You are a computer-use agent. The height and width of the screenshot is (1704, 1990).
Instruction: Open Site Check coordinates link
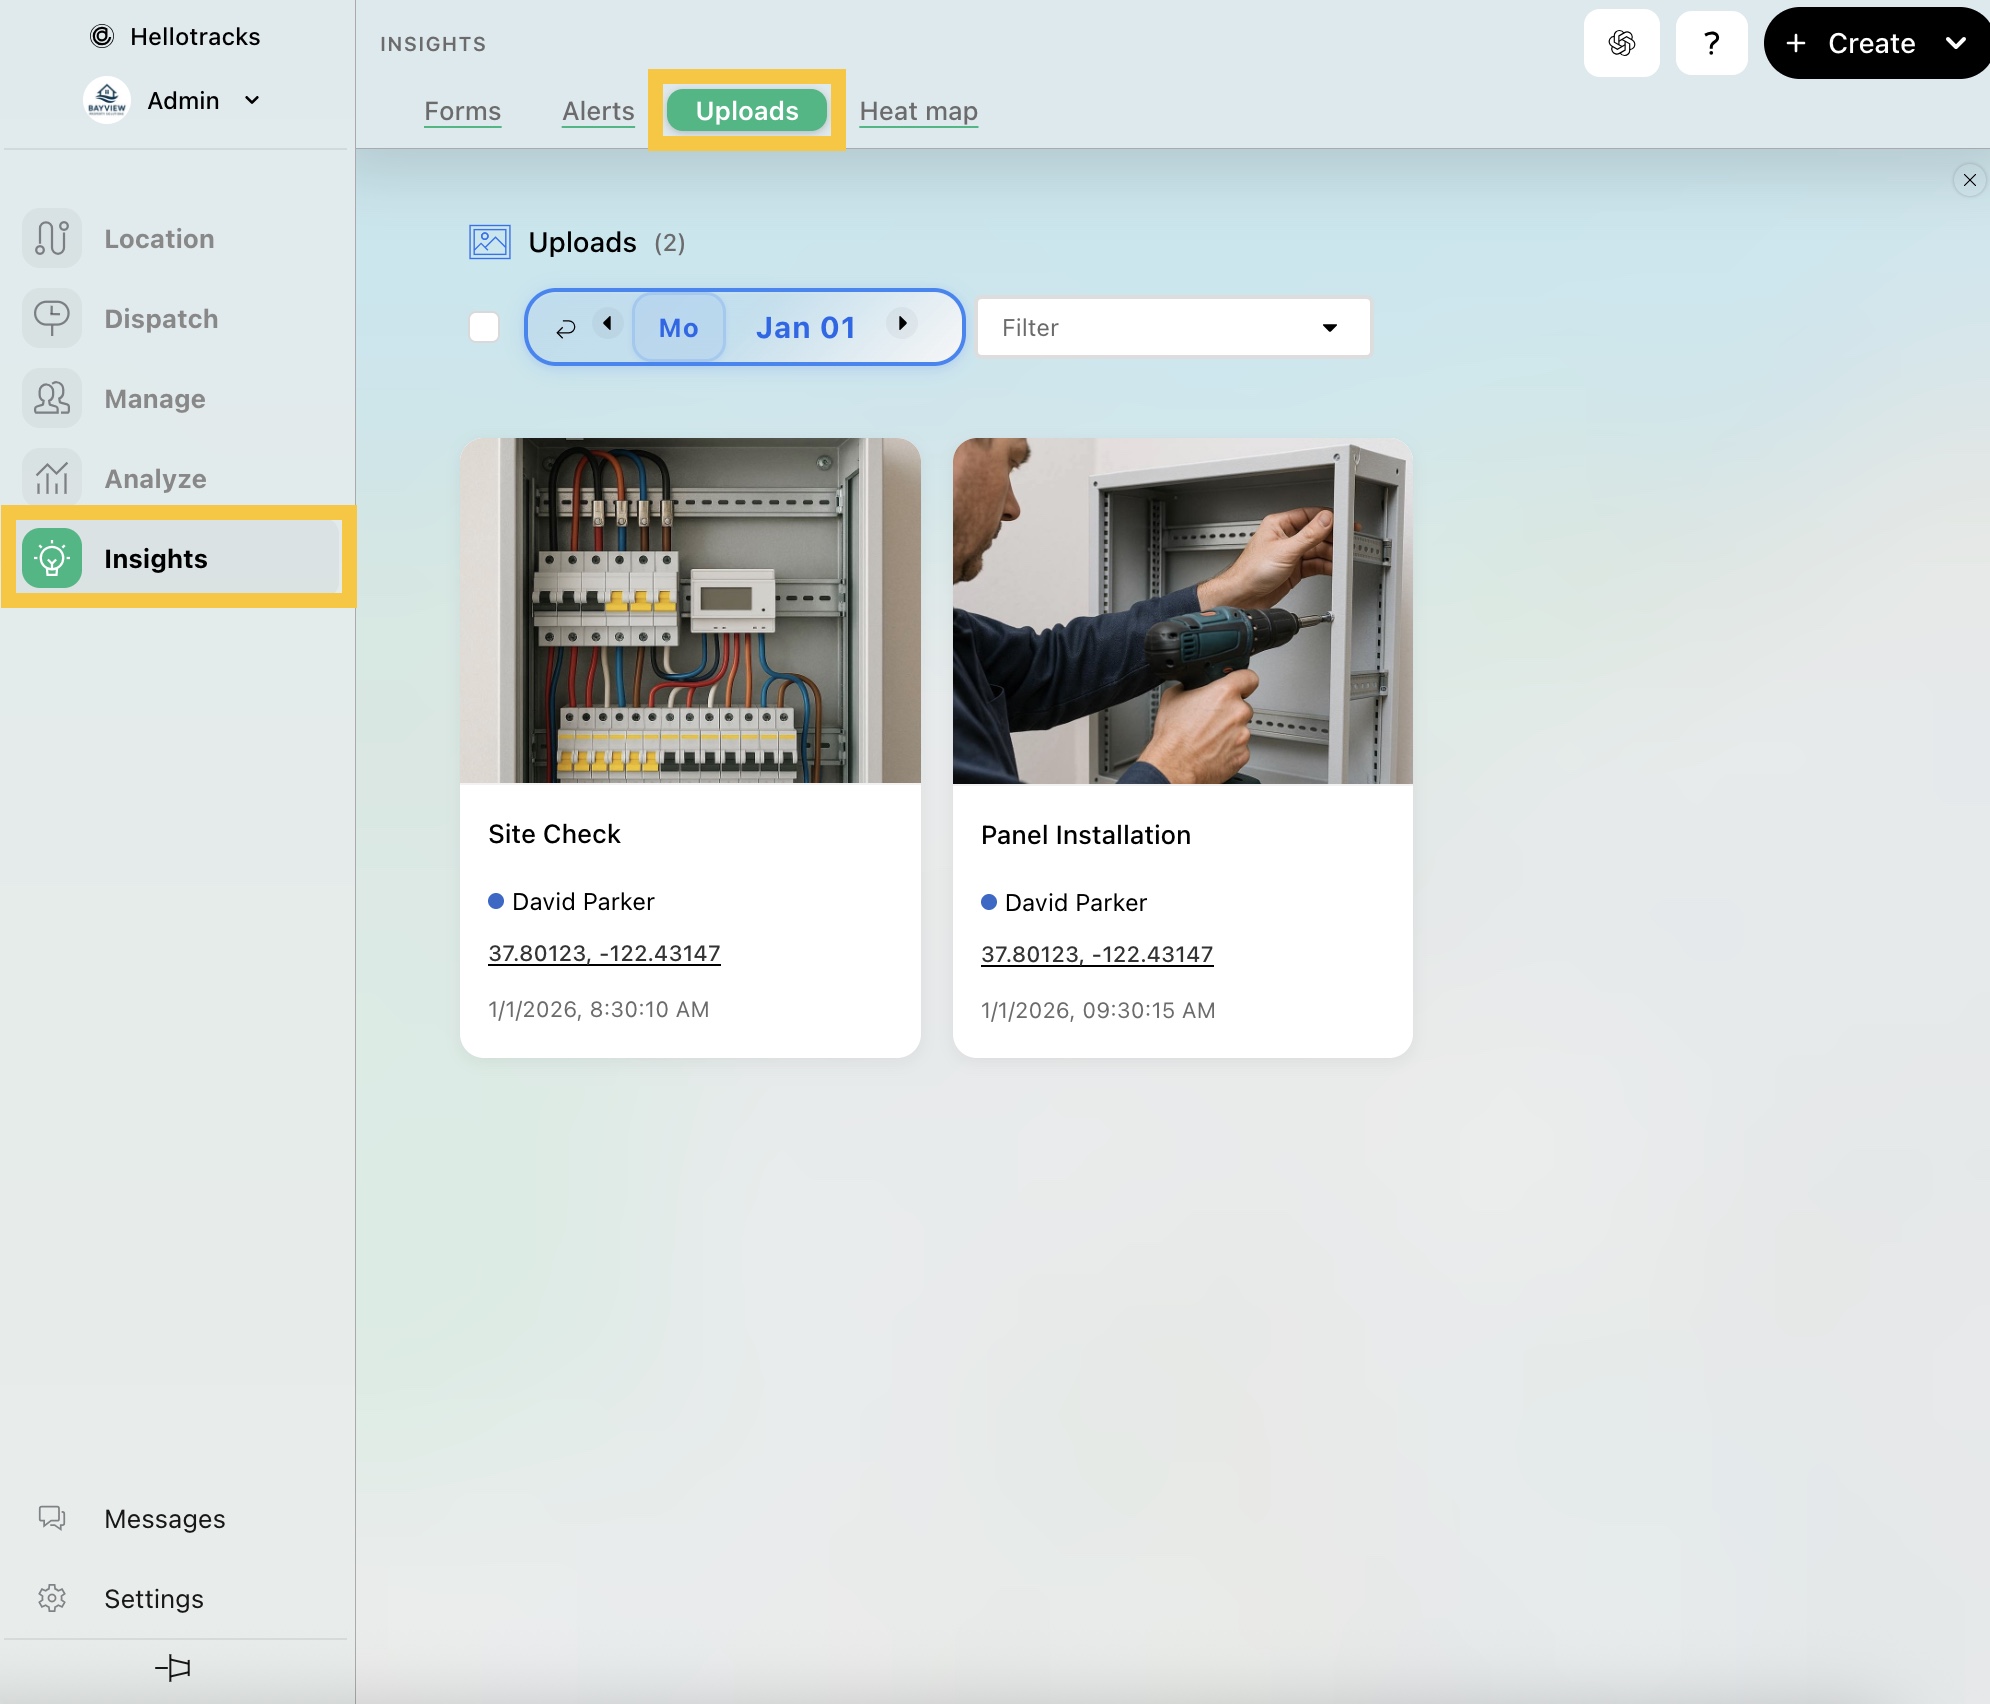click(604, 953)
